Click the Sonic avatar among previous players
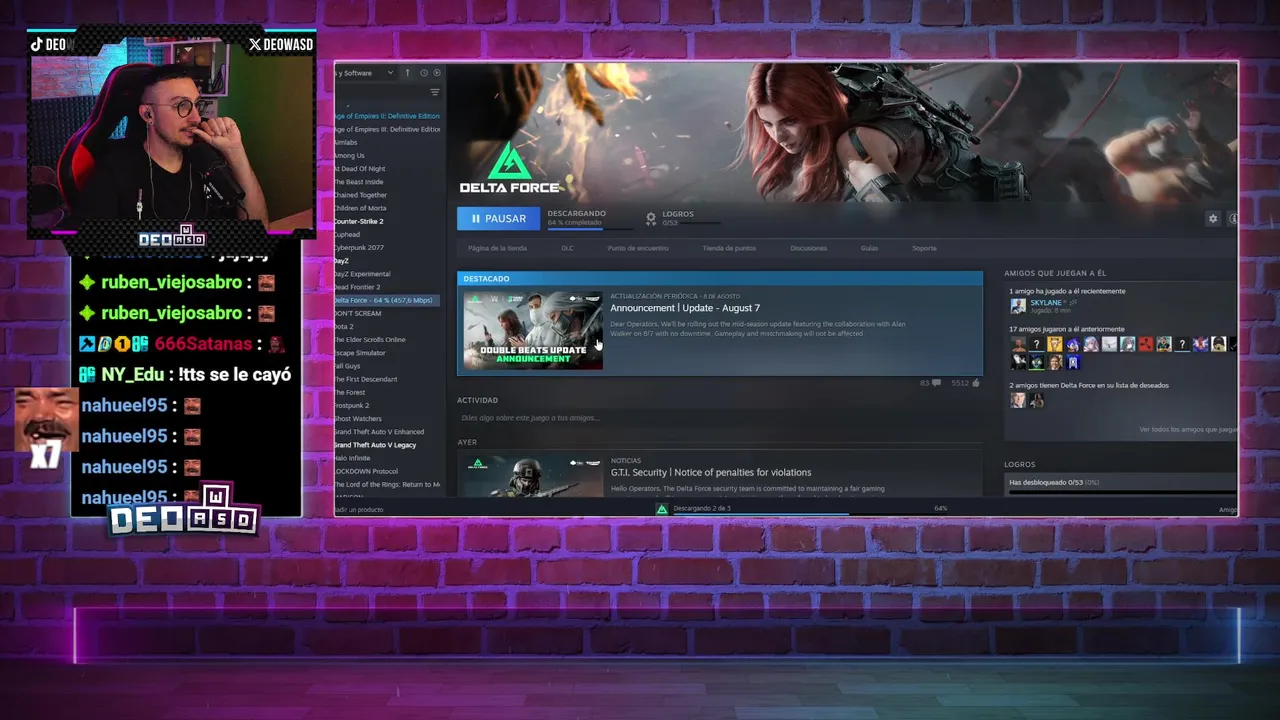 pyautogui.click(x=1072, y=344)
